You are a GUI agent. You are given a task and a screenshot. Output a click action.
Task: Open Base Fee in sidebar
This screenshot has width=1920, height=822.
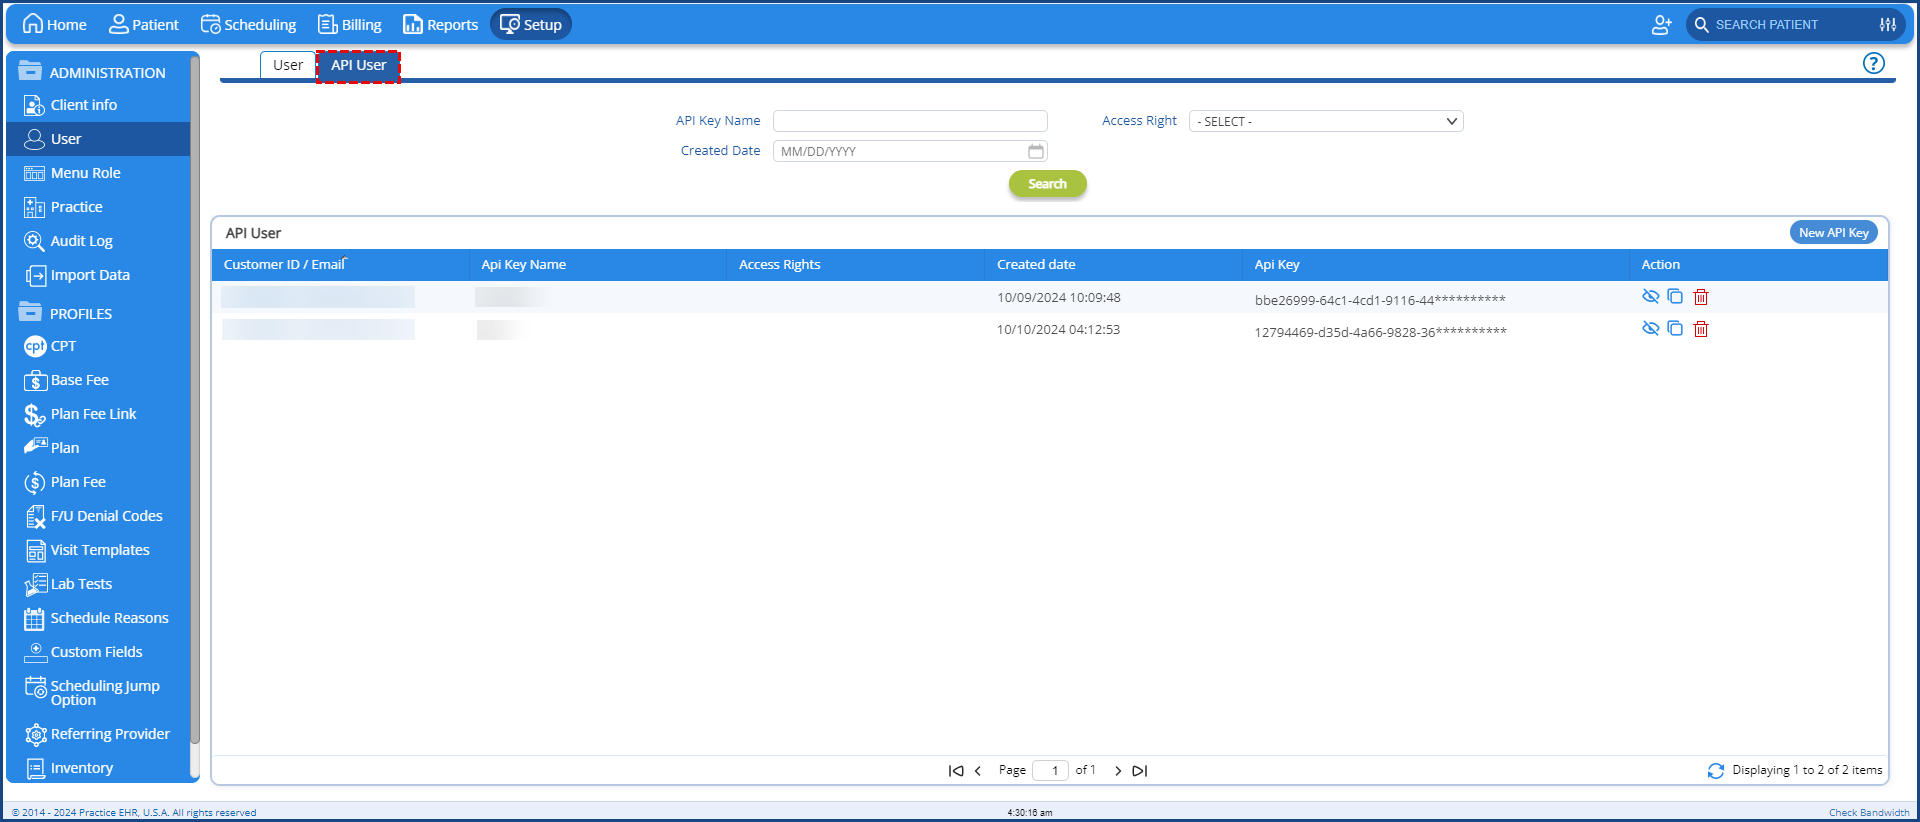(x=98, y=380)
